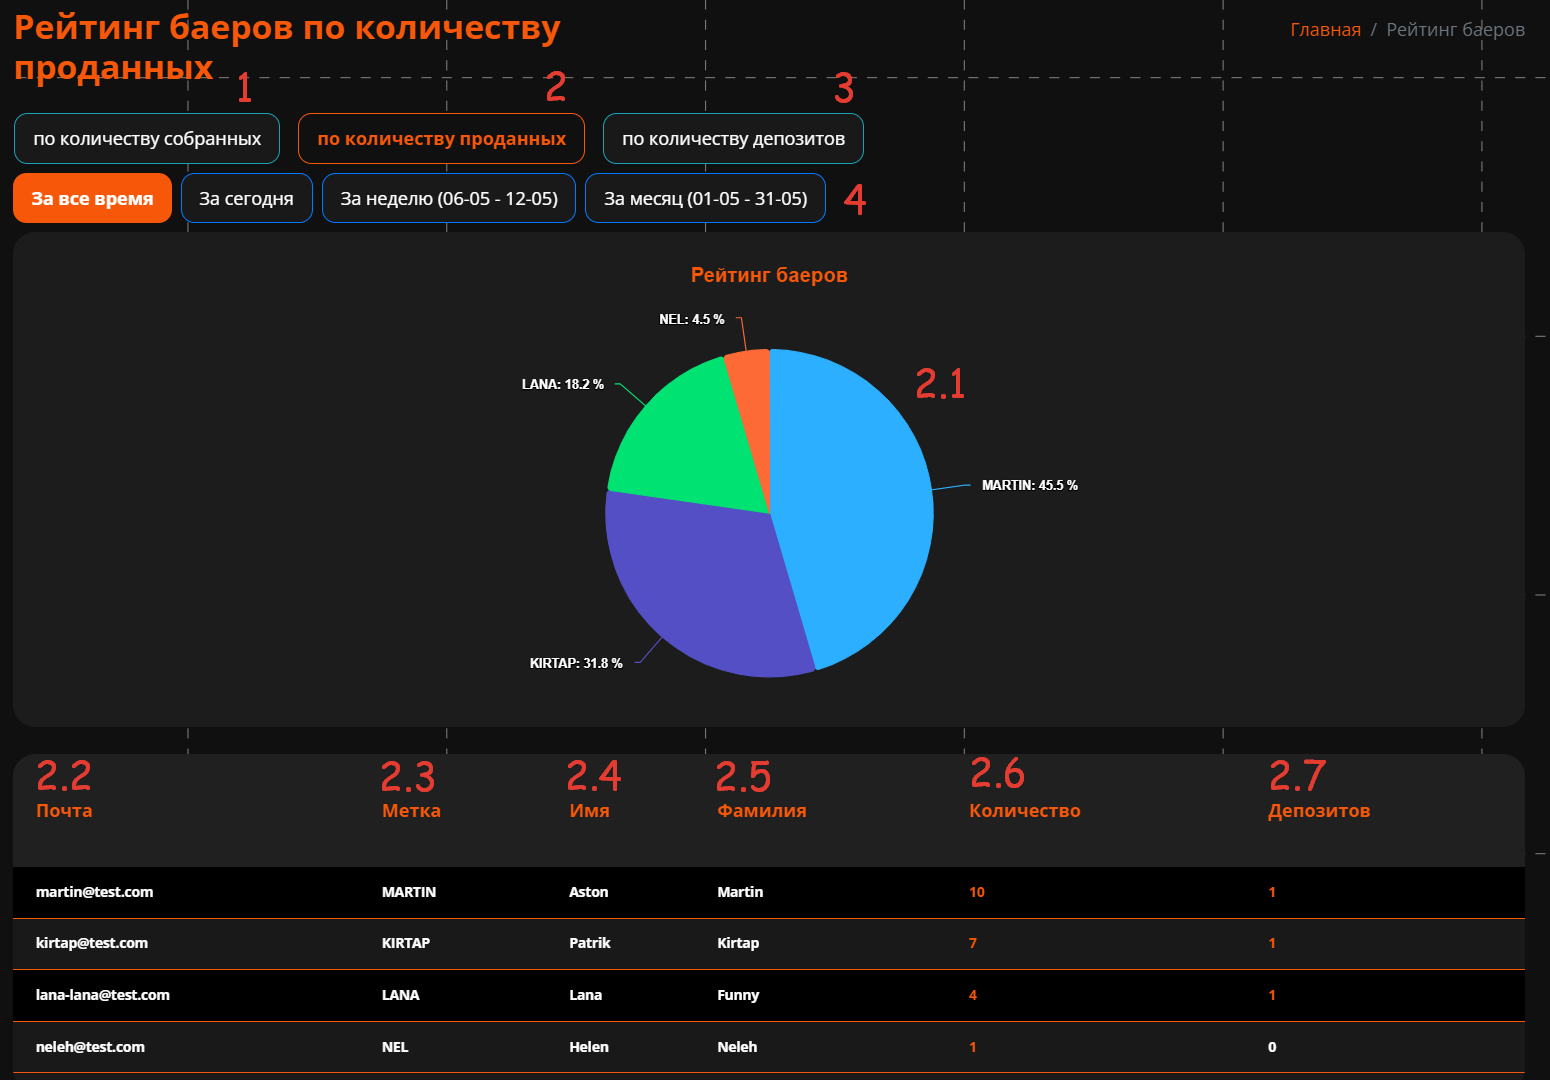The height and width of the screenshot is (1080, 1550).
Task: Click surname 'Funny'
Action: [x=738, y=995]
